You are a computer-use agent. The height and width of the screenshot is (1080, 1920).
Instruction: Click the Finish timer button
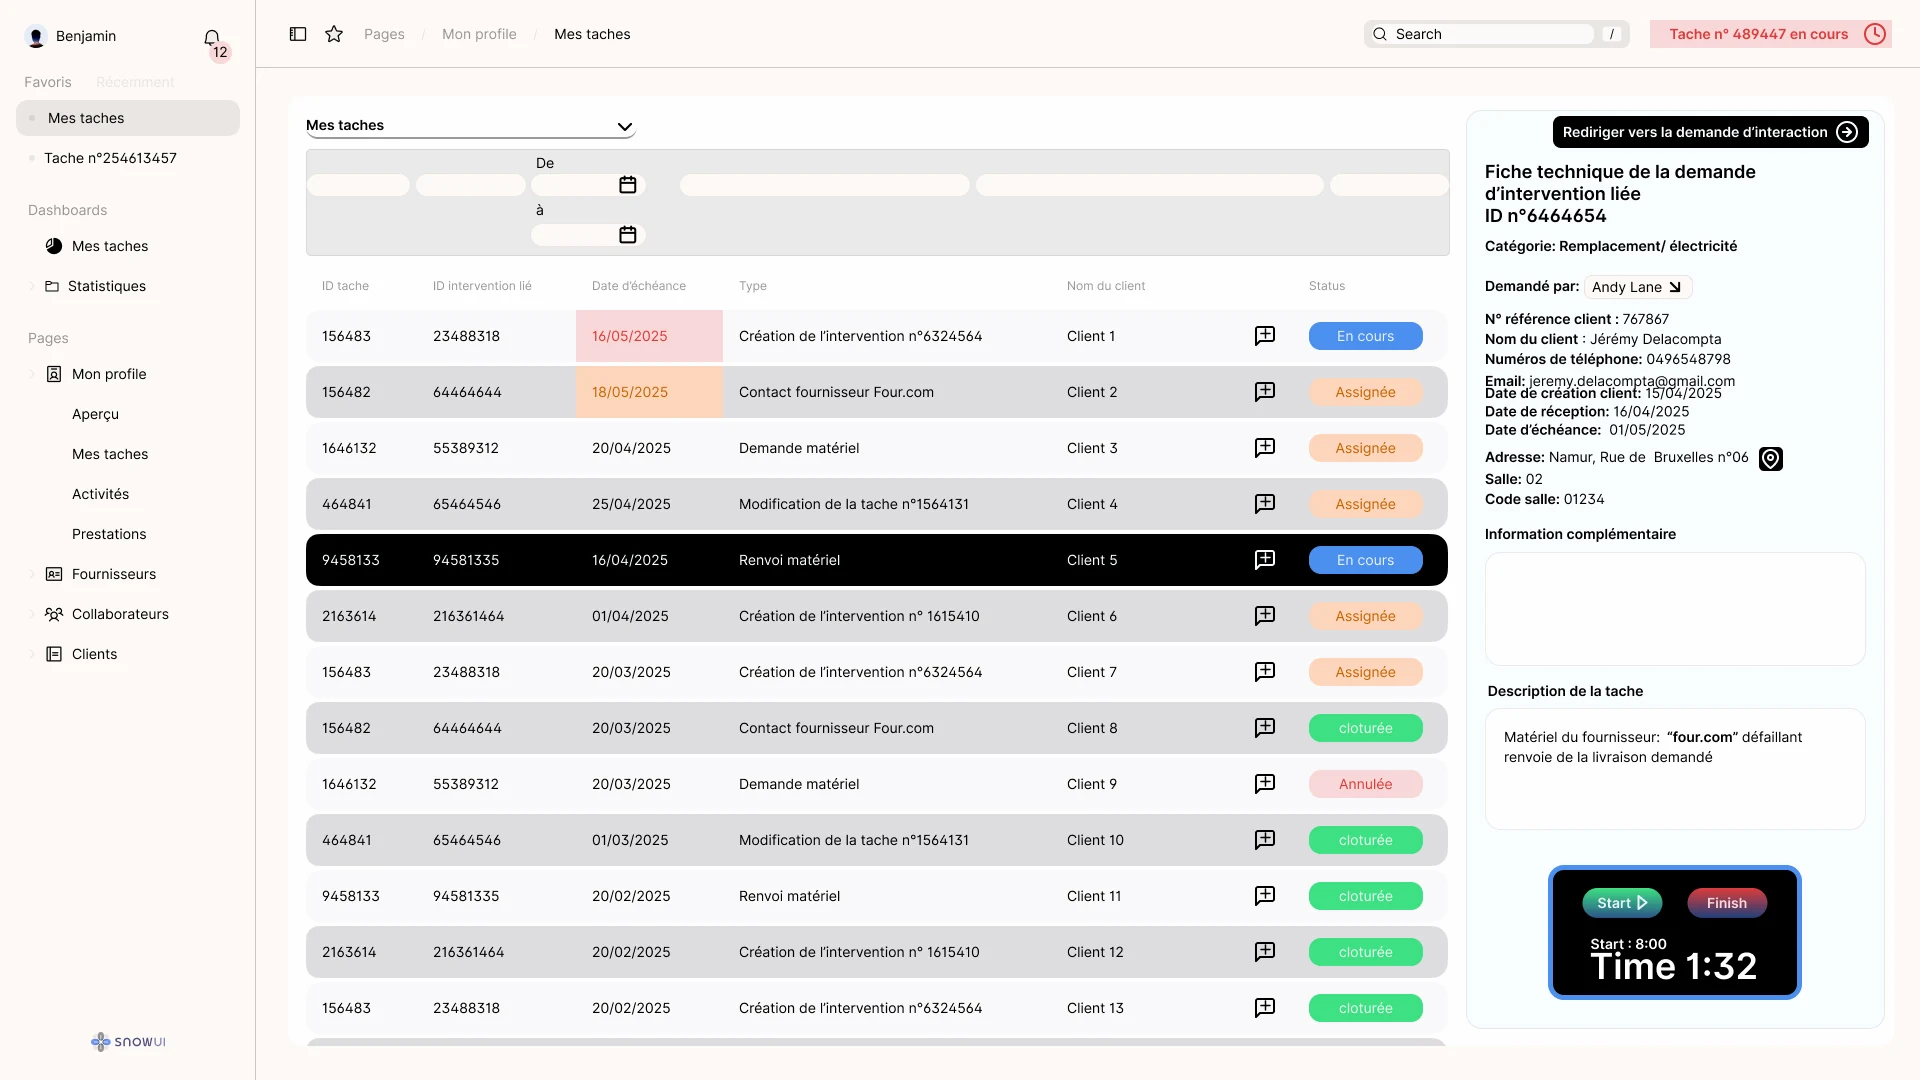tap(1727, 903)
